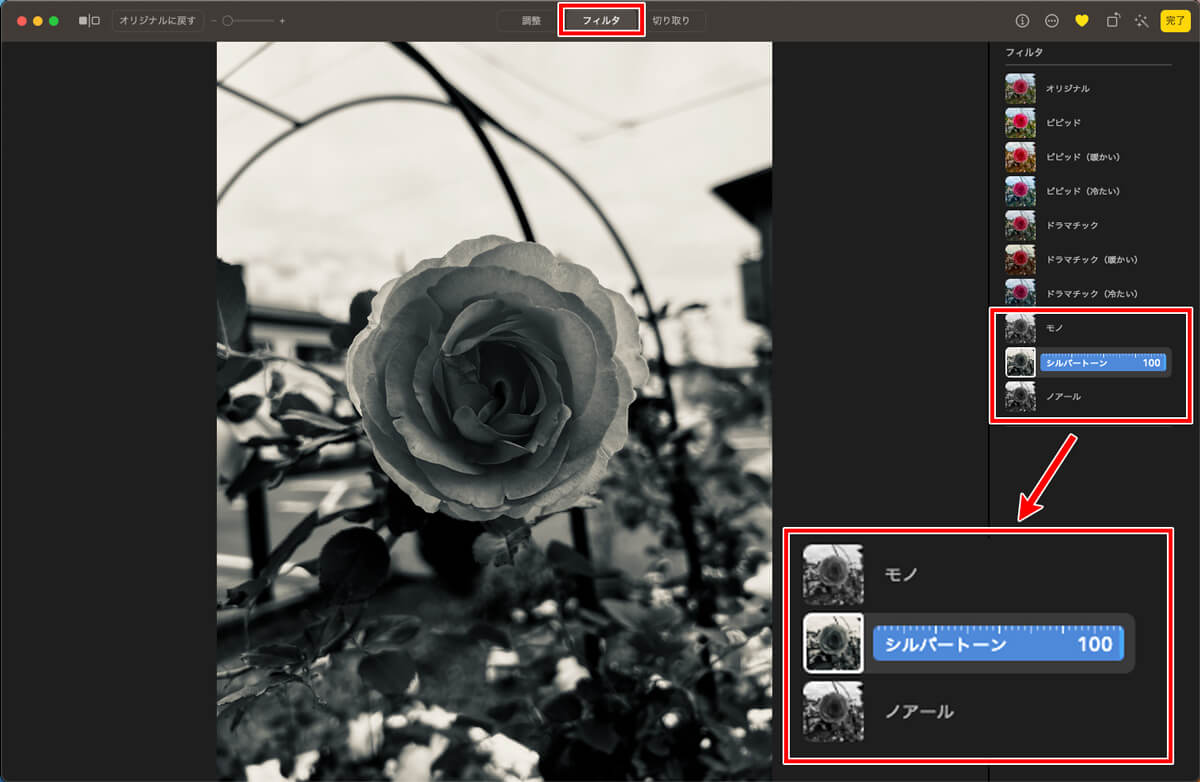This screenshot has height=782, width=1200.
Task: Apply auto-enhance with the magic wand icon
Action: [1141, 20]
